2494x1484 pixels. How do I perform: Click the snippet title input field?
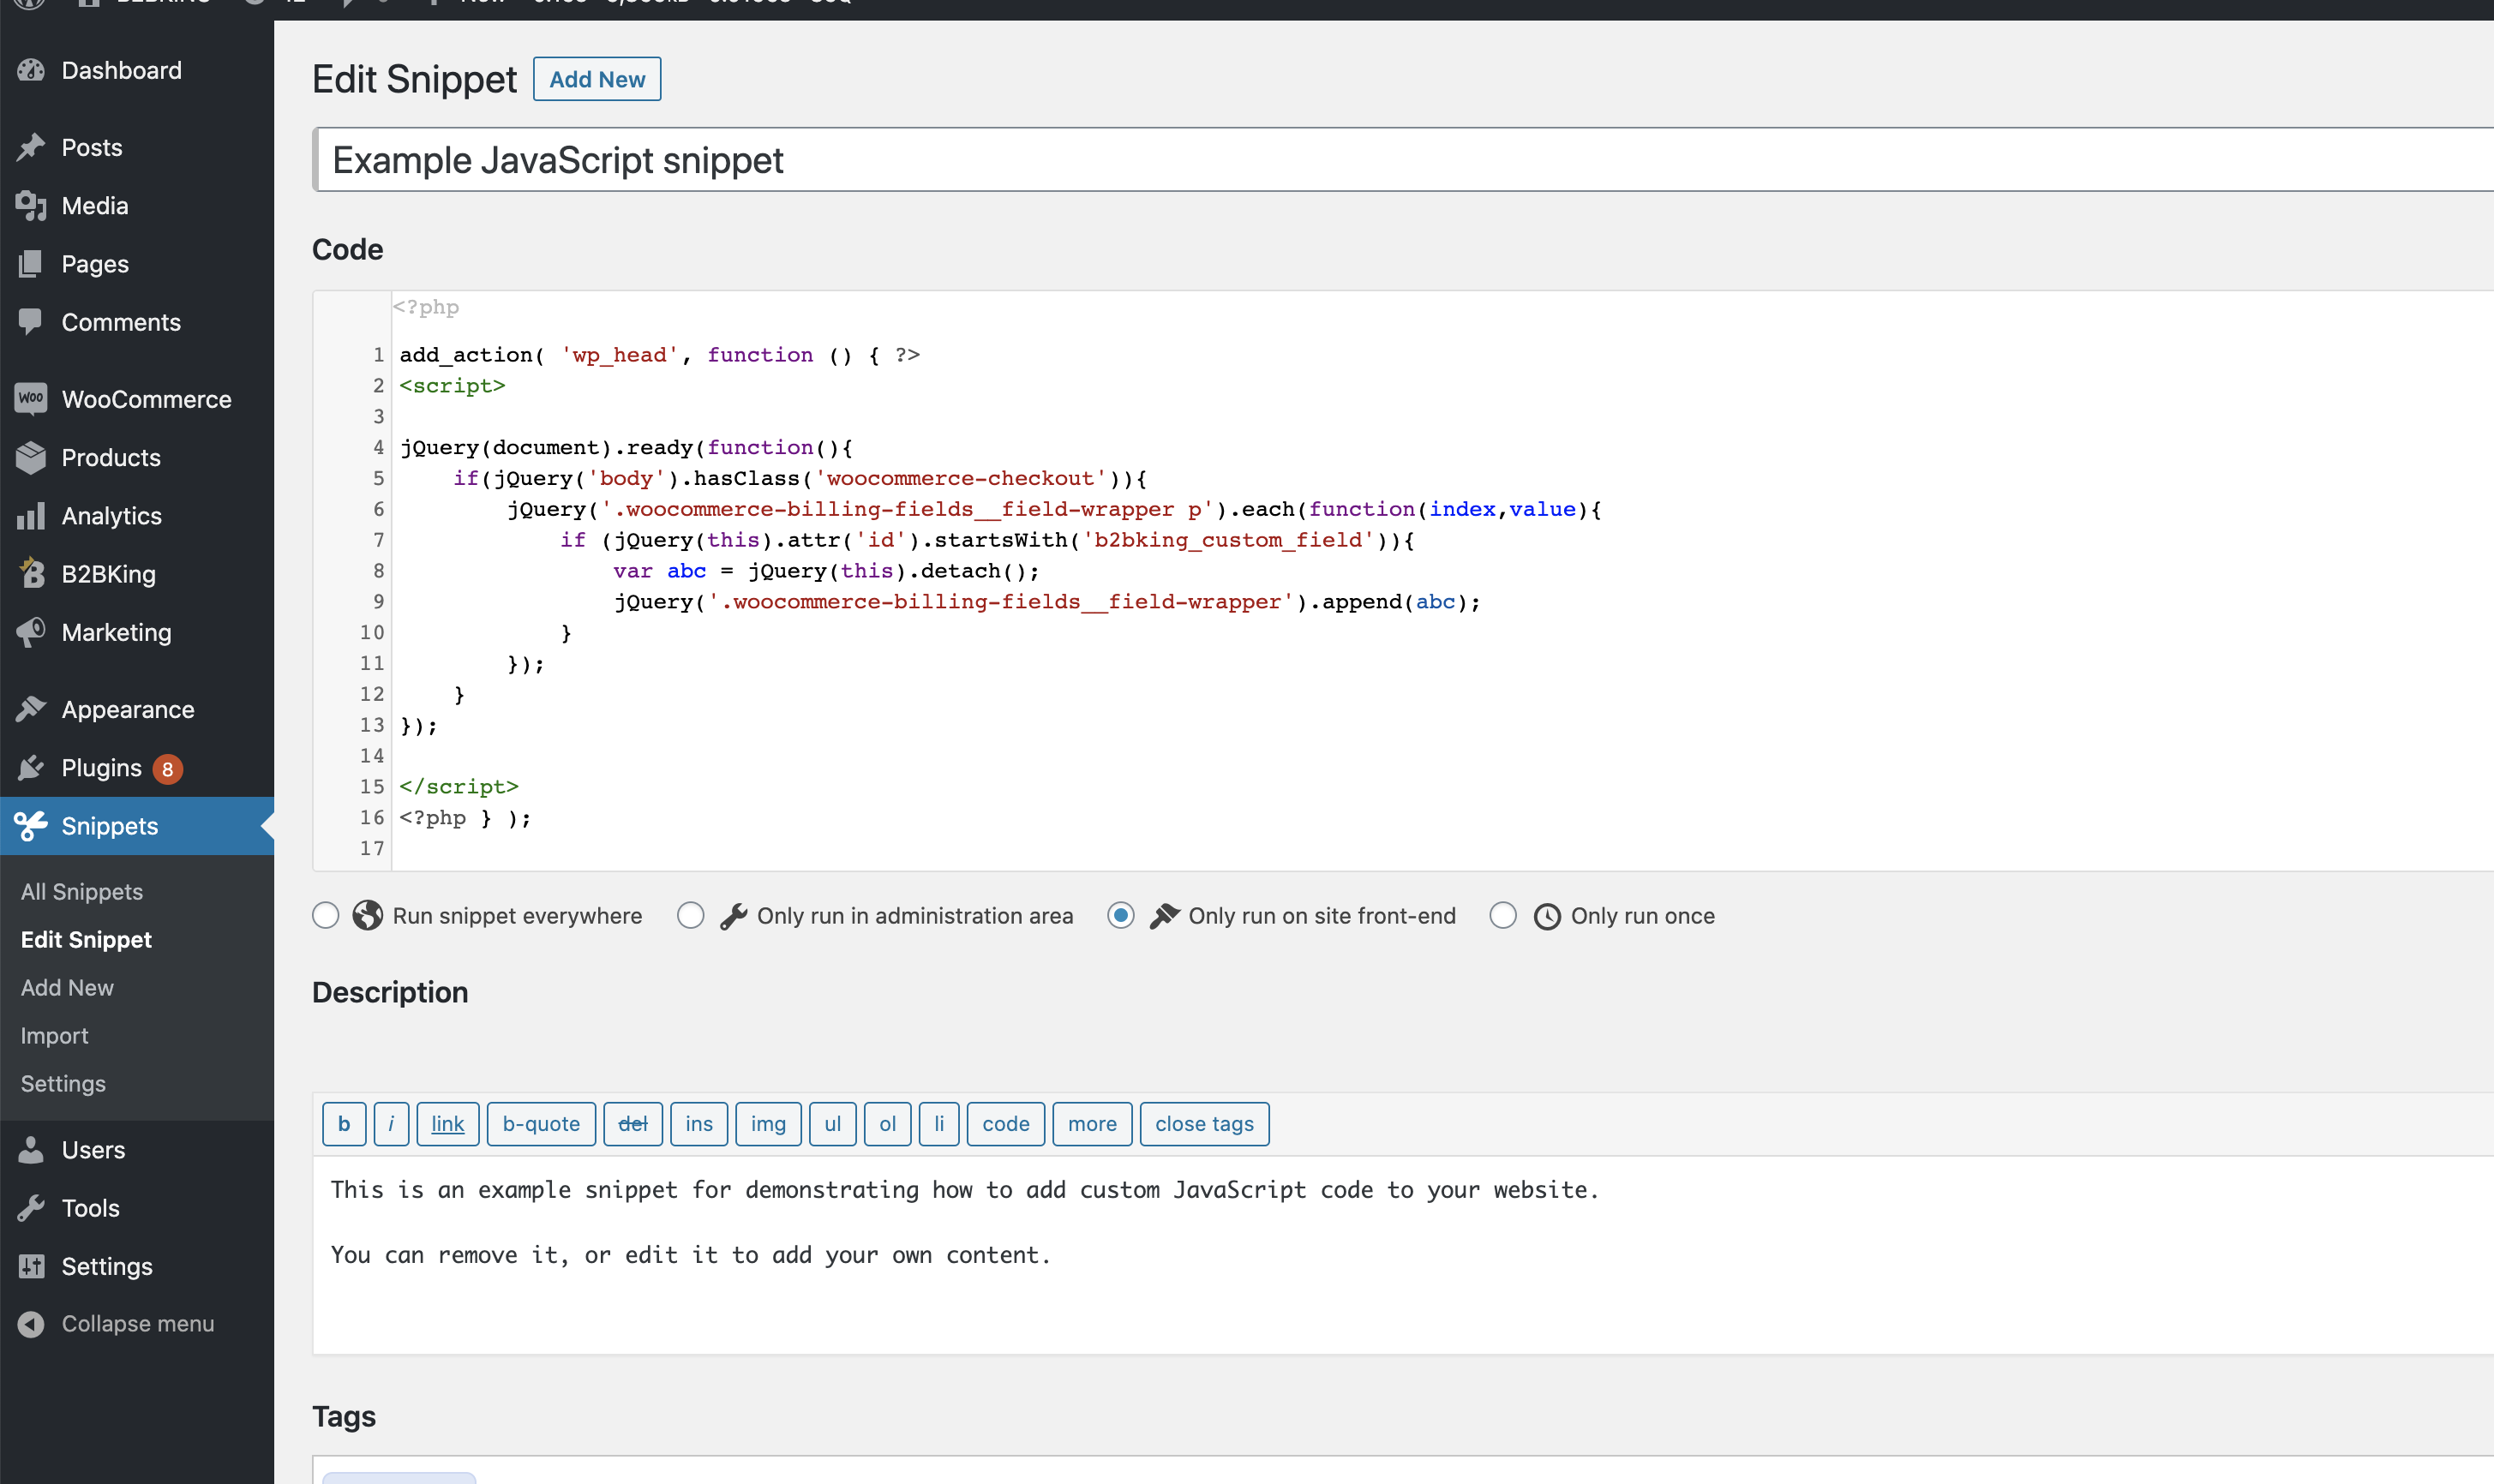click(1403, 160)
